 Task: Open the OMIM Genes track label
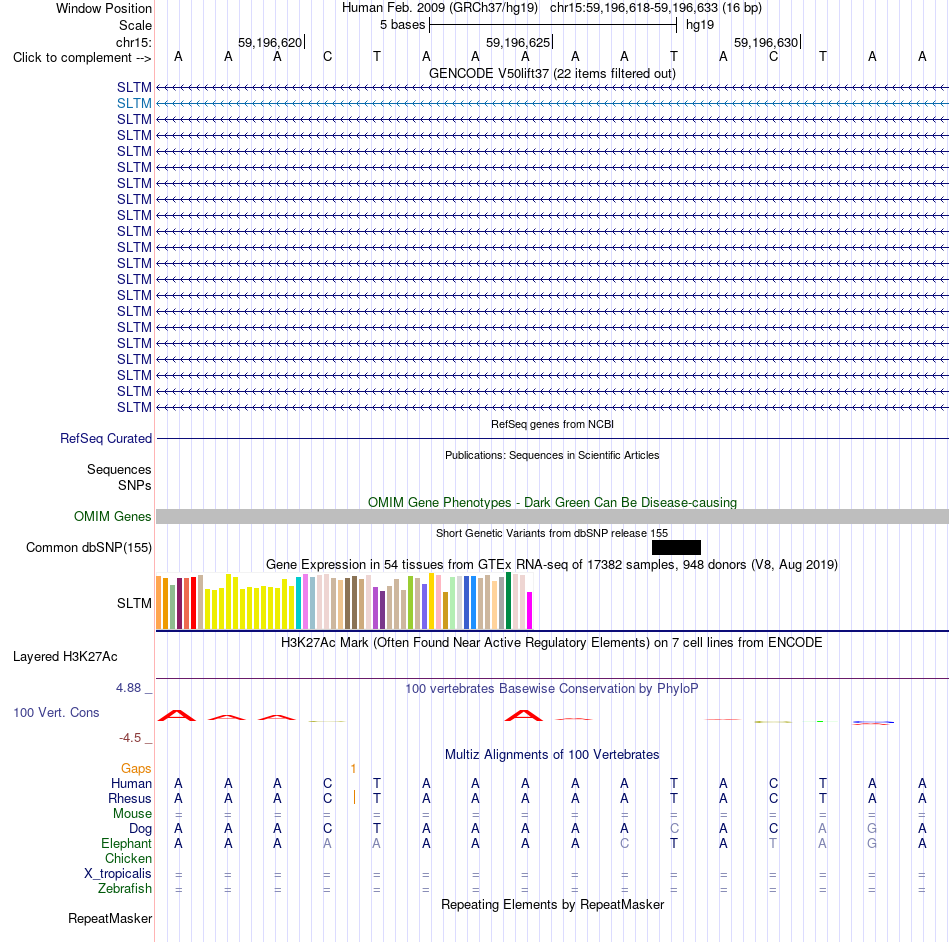[112, 516]
